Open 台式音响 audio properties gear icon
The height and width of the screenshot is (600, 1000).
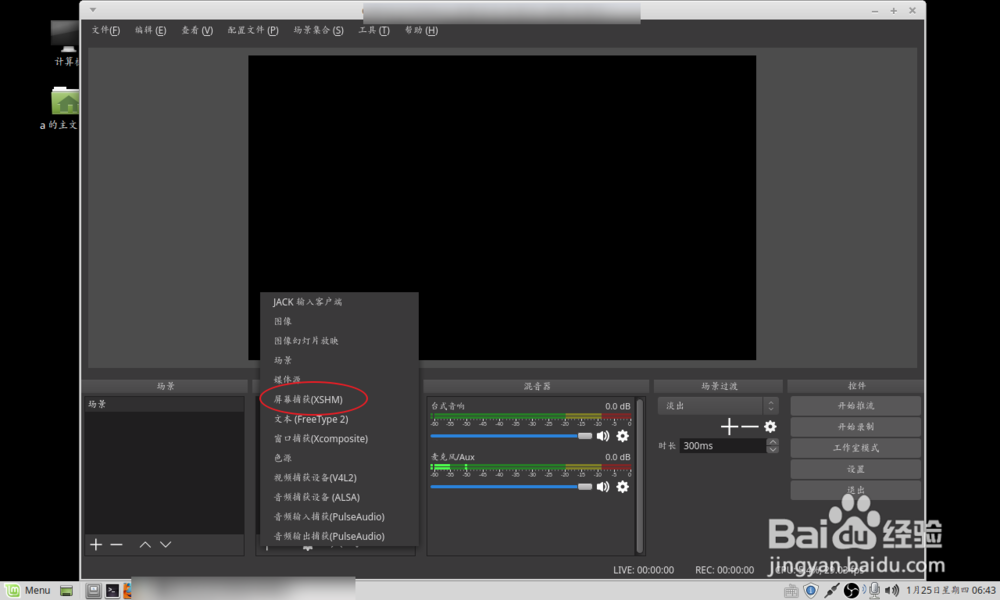tap(623, 436)
